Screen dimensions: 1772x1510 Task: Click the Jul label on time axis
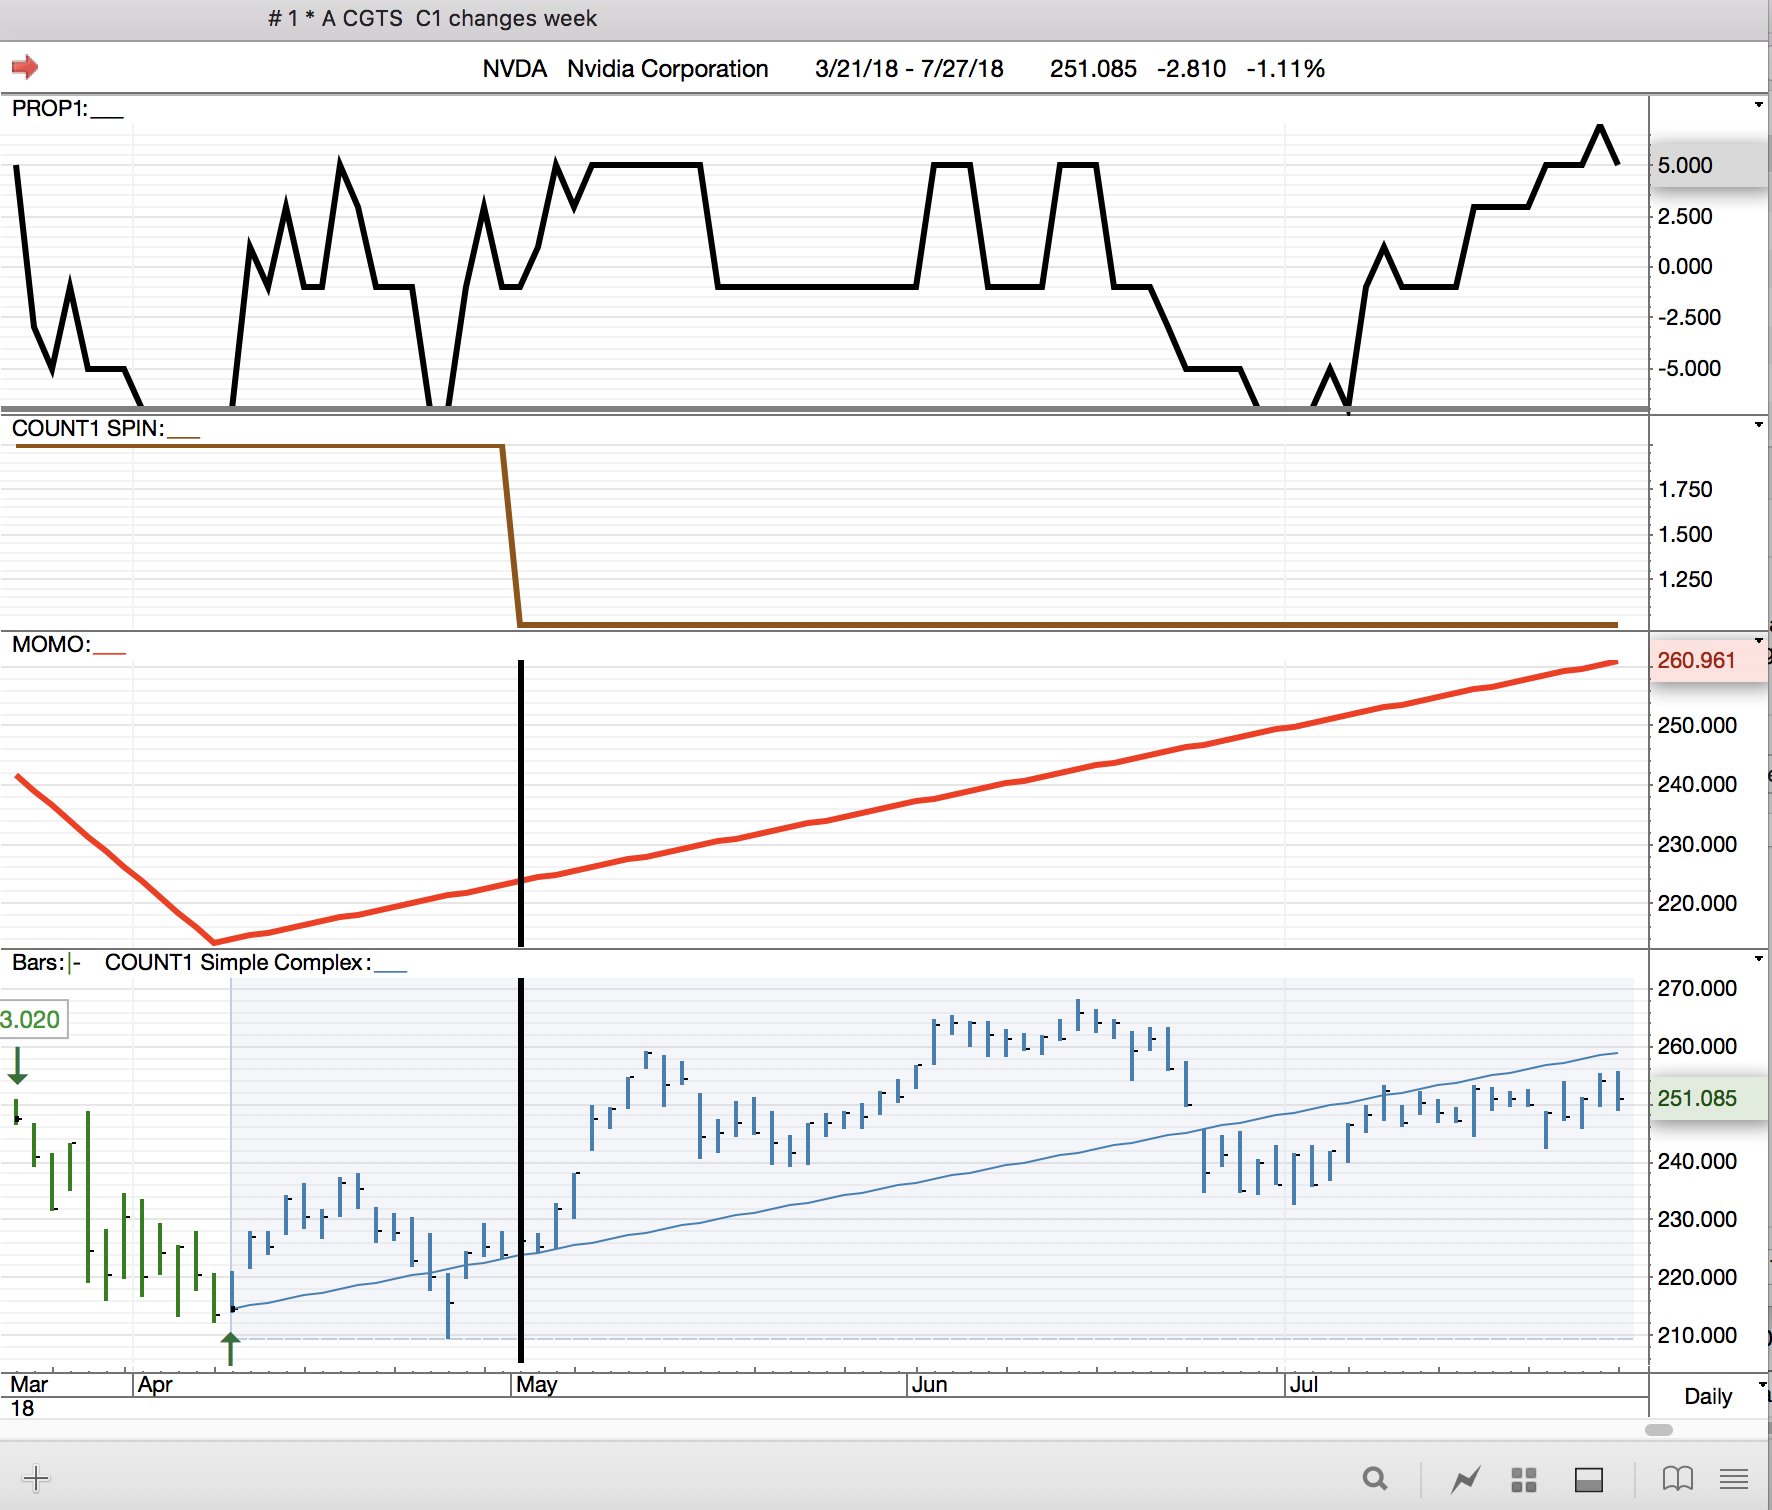point(1304,1385)
